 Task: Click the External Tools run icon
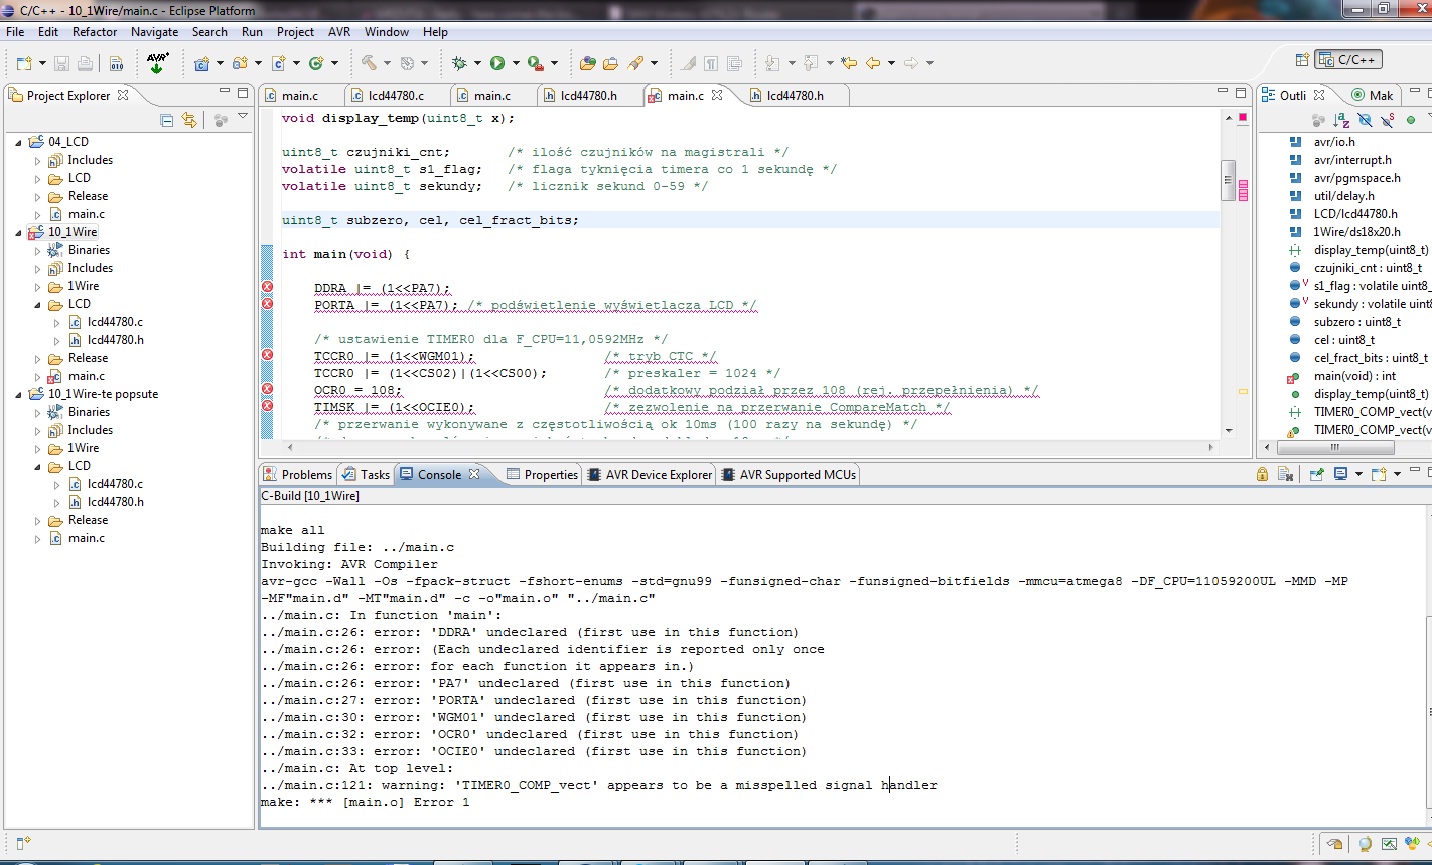pos(535,63)
